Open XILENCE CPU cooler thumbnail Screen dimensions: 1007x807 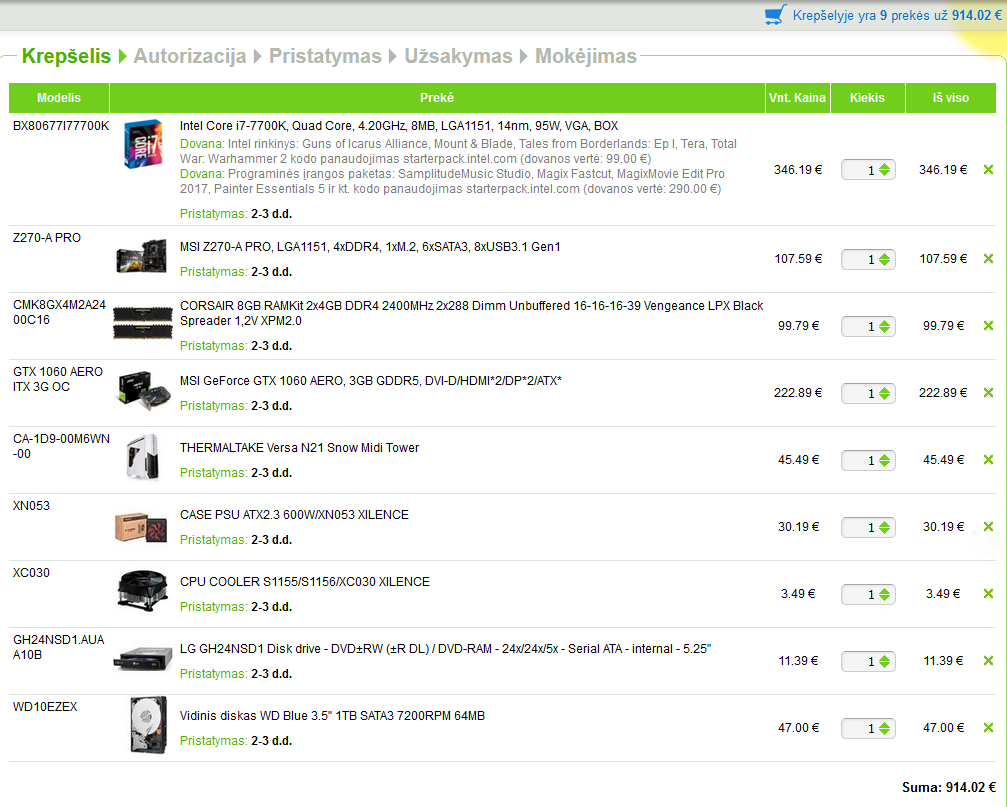click(143, 591)
